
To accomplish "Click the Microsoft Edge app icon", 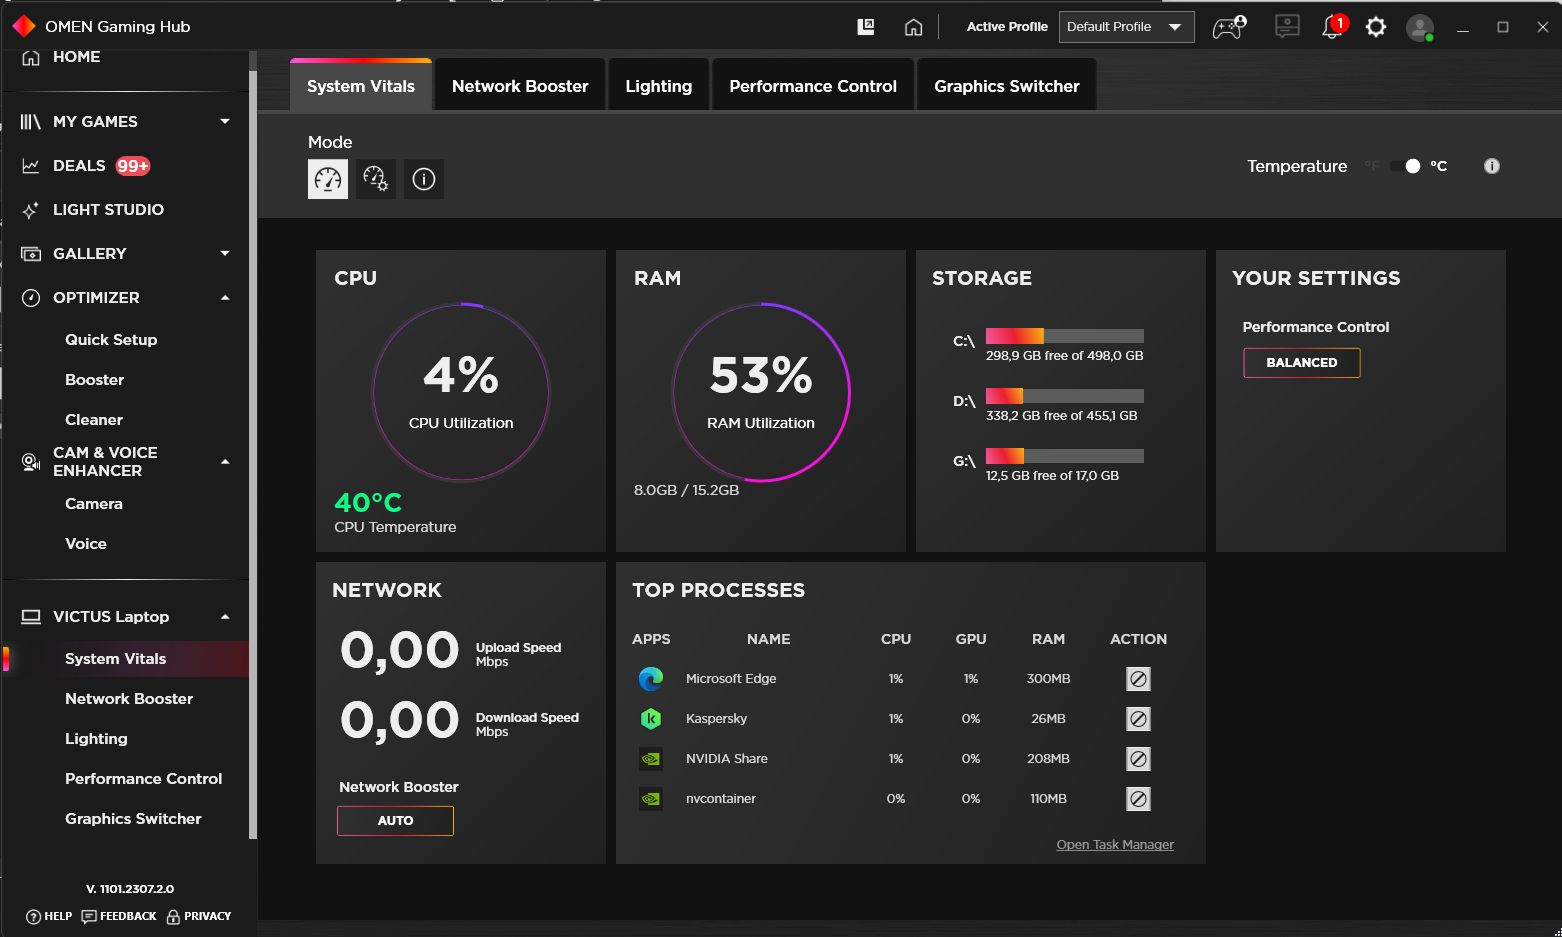I will tap(651, 679).
